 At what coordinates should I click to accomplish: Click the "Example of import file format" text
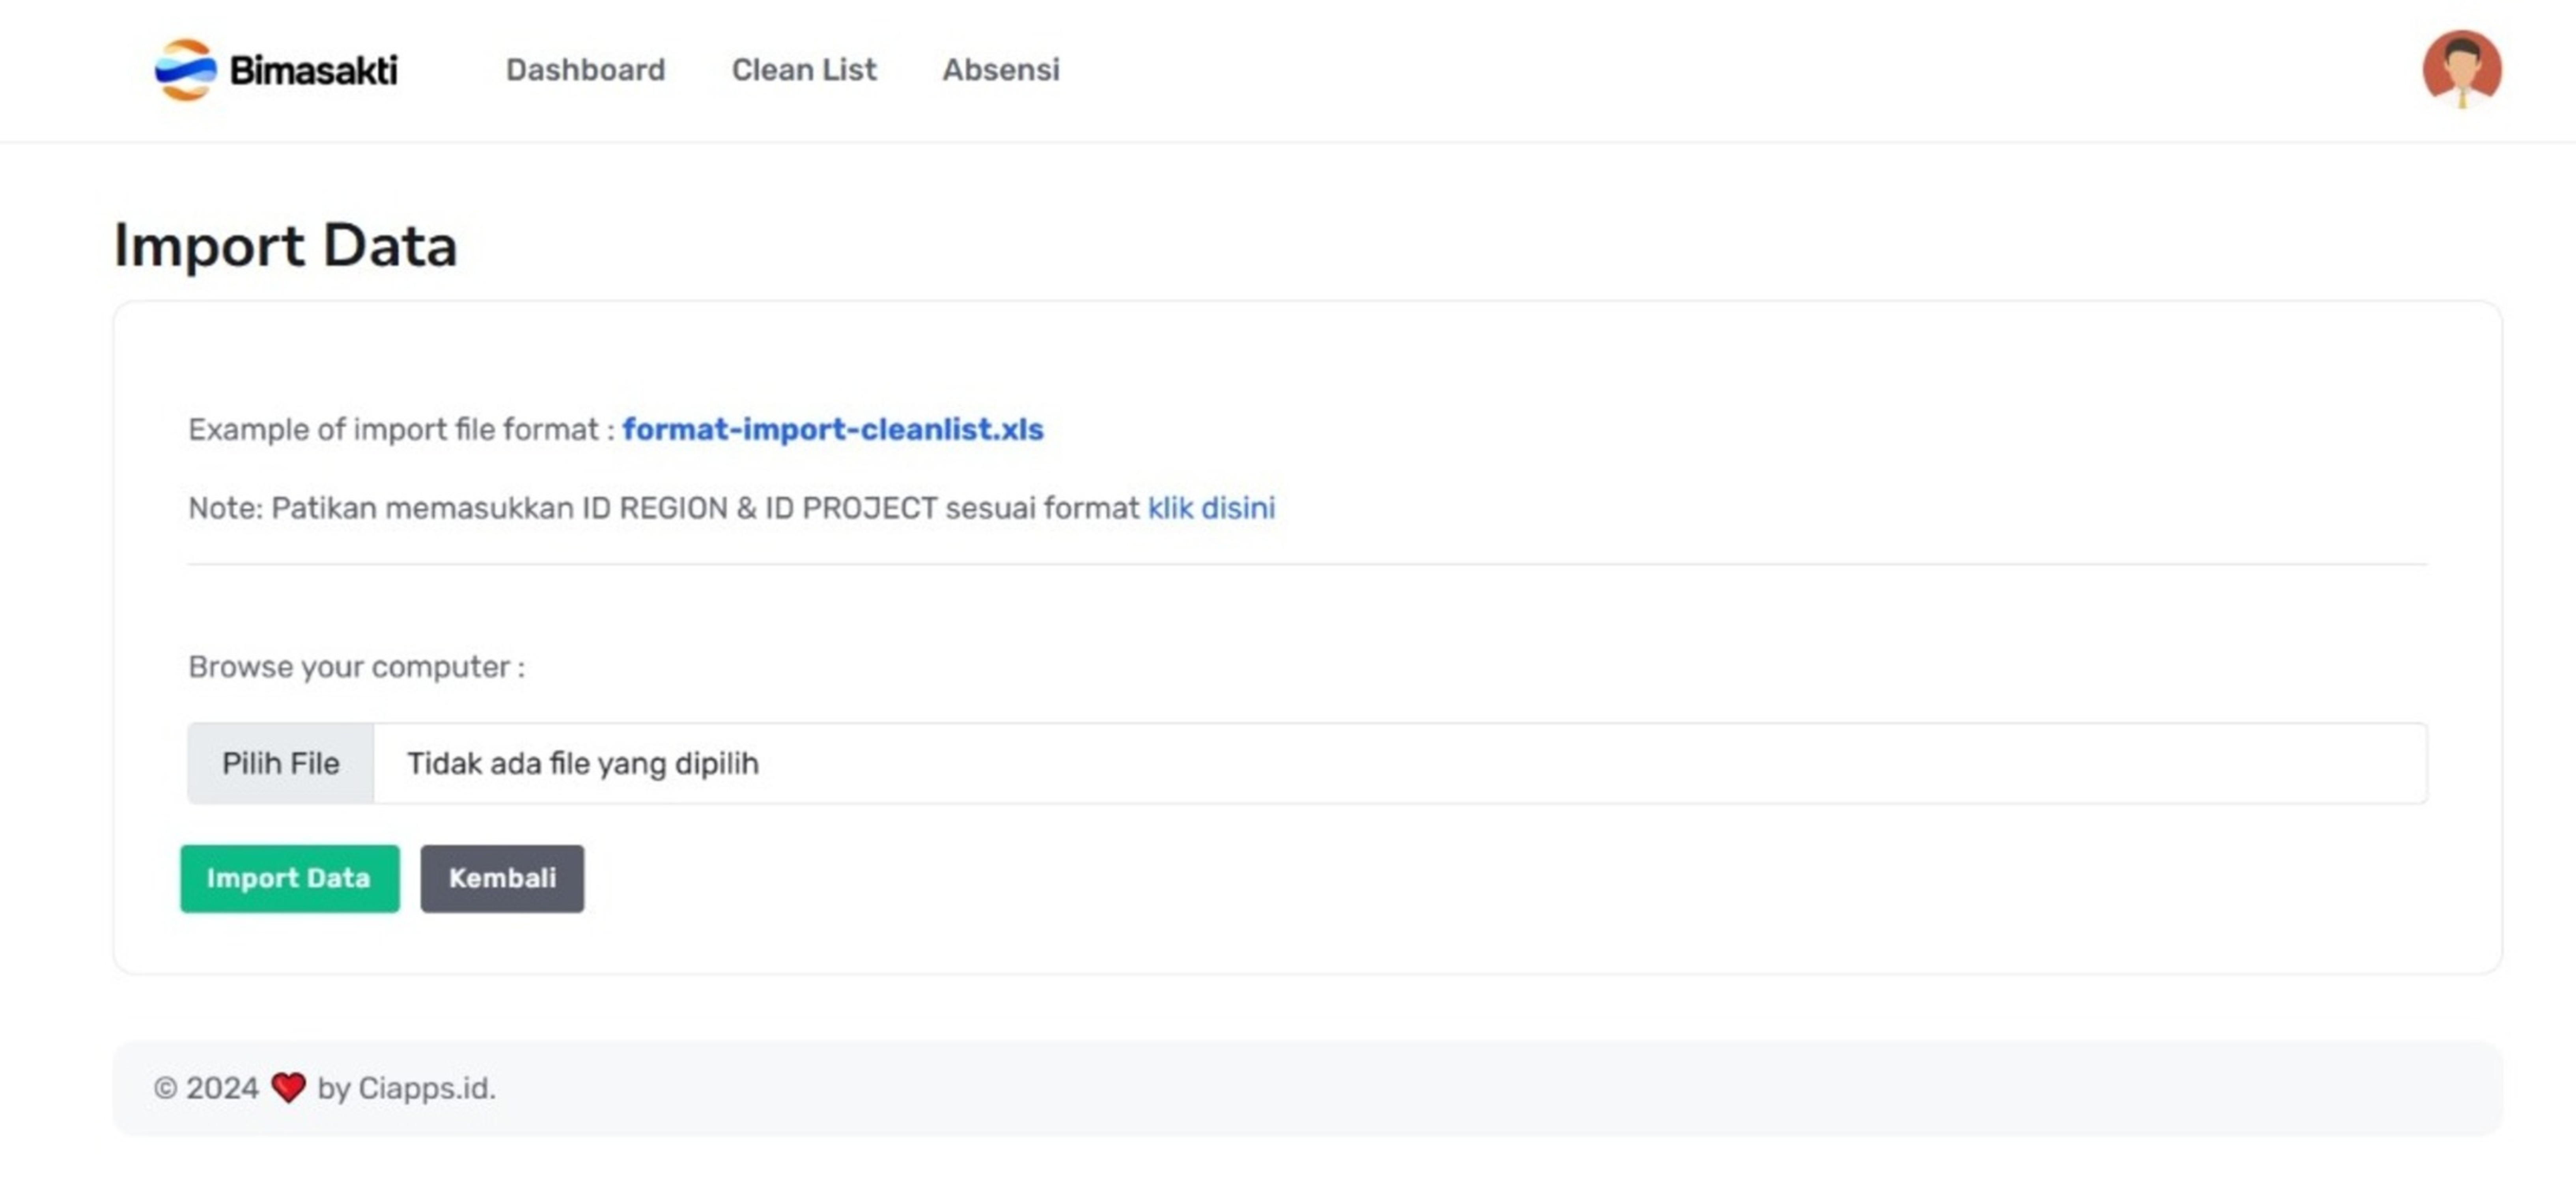tap(400, 429)
